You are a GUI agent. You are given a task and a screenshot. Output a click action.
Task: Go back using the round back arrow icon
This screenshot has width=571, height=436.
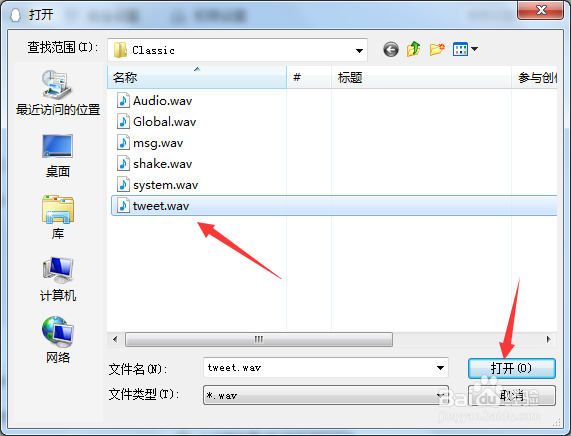pyautogui.click(x=391, y=49)
